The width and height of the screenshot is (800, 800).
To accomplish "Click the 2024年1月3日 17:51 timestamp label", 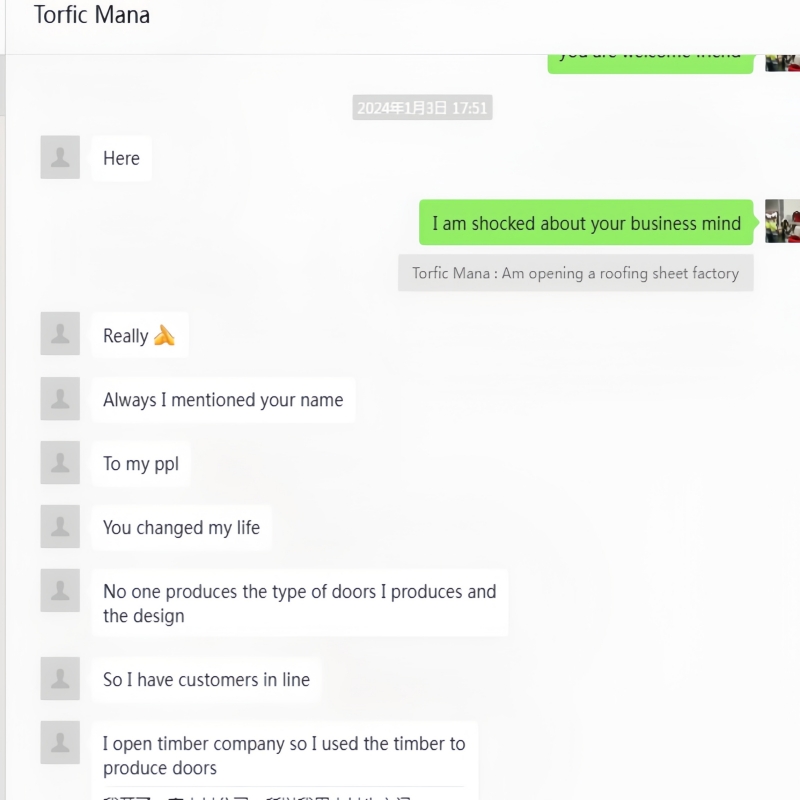I will [422, 108].
